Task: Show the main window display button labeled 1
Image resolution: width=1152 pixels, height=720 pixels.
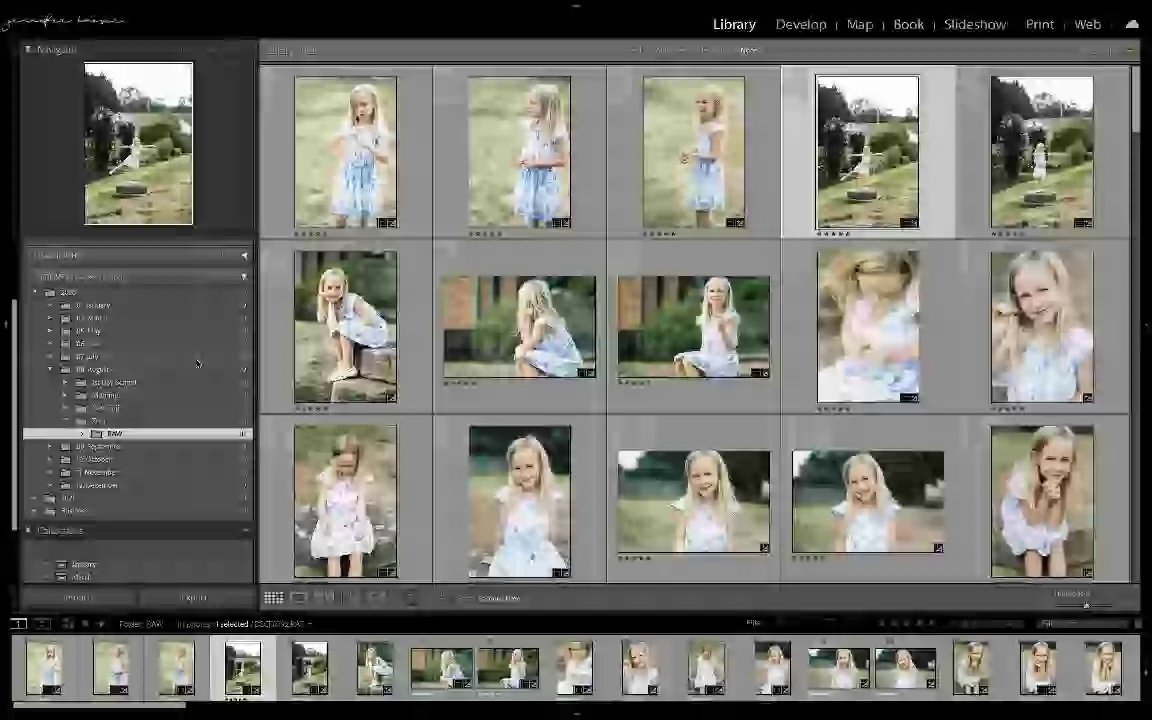Action: click(18, 624)
